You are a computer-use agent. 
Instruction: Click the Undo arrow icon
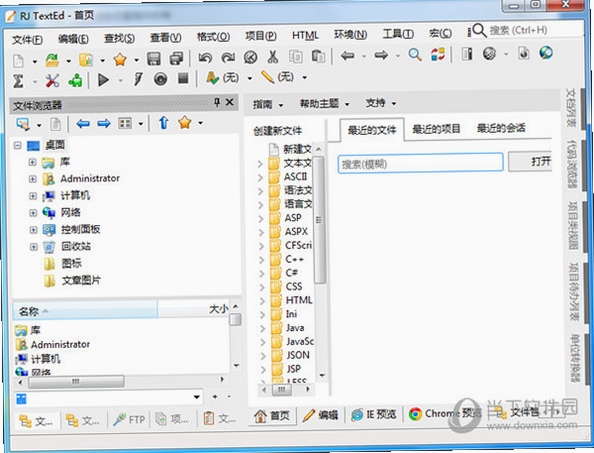coord(205,58)
